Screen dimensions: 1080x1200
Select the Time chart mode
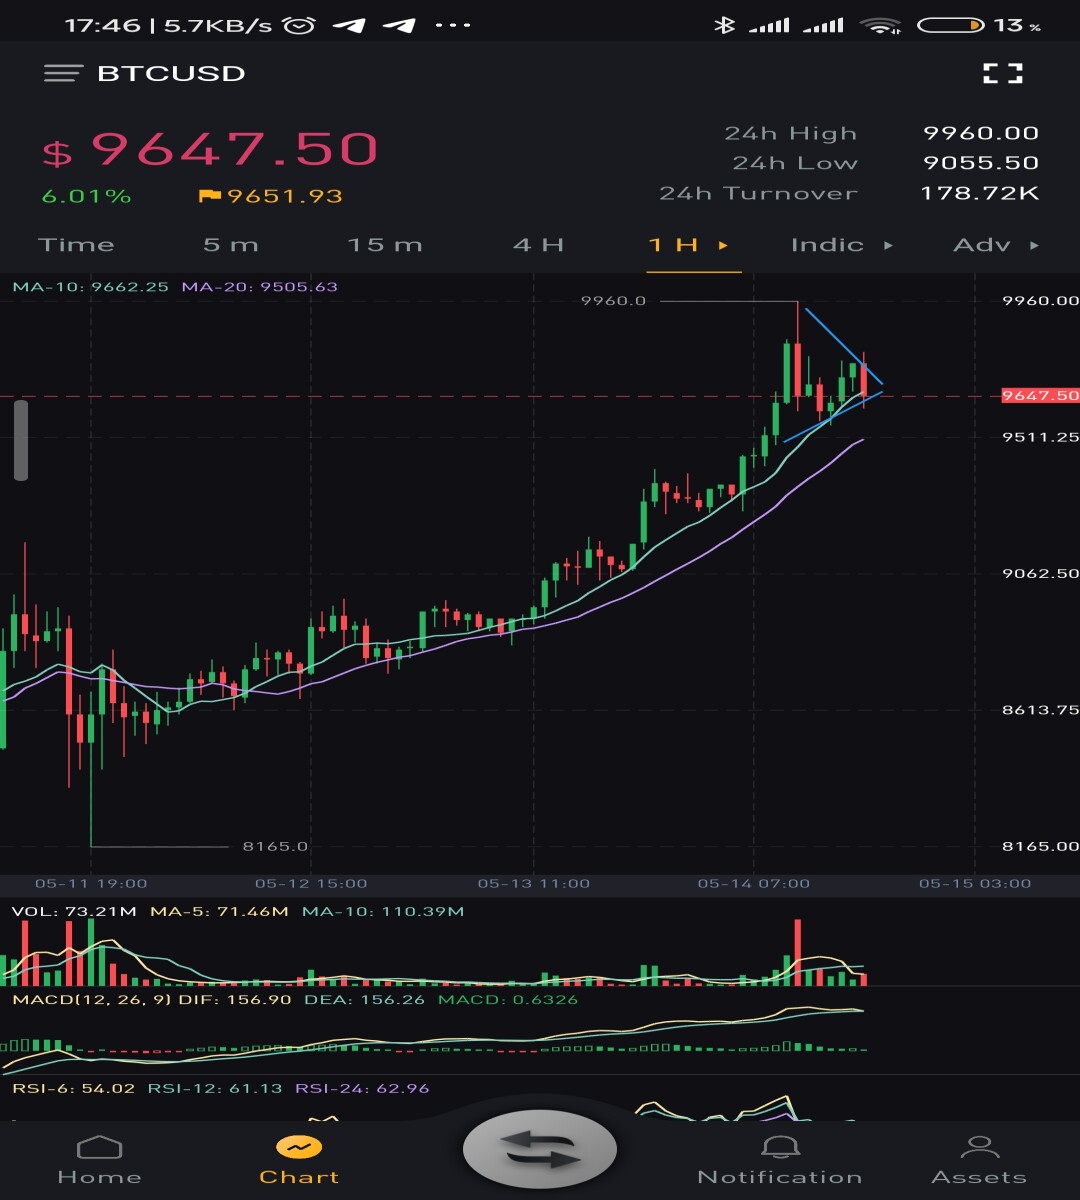click(x=76, y=245)
